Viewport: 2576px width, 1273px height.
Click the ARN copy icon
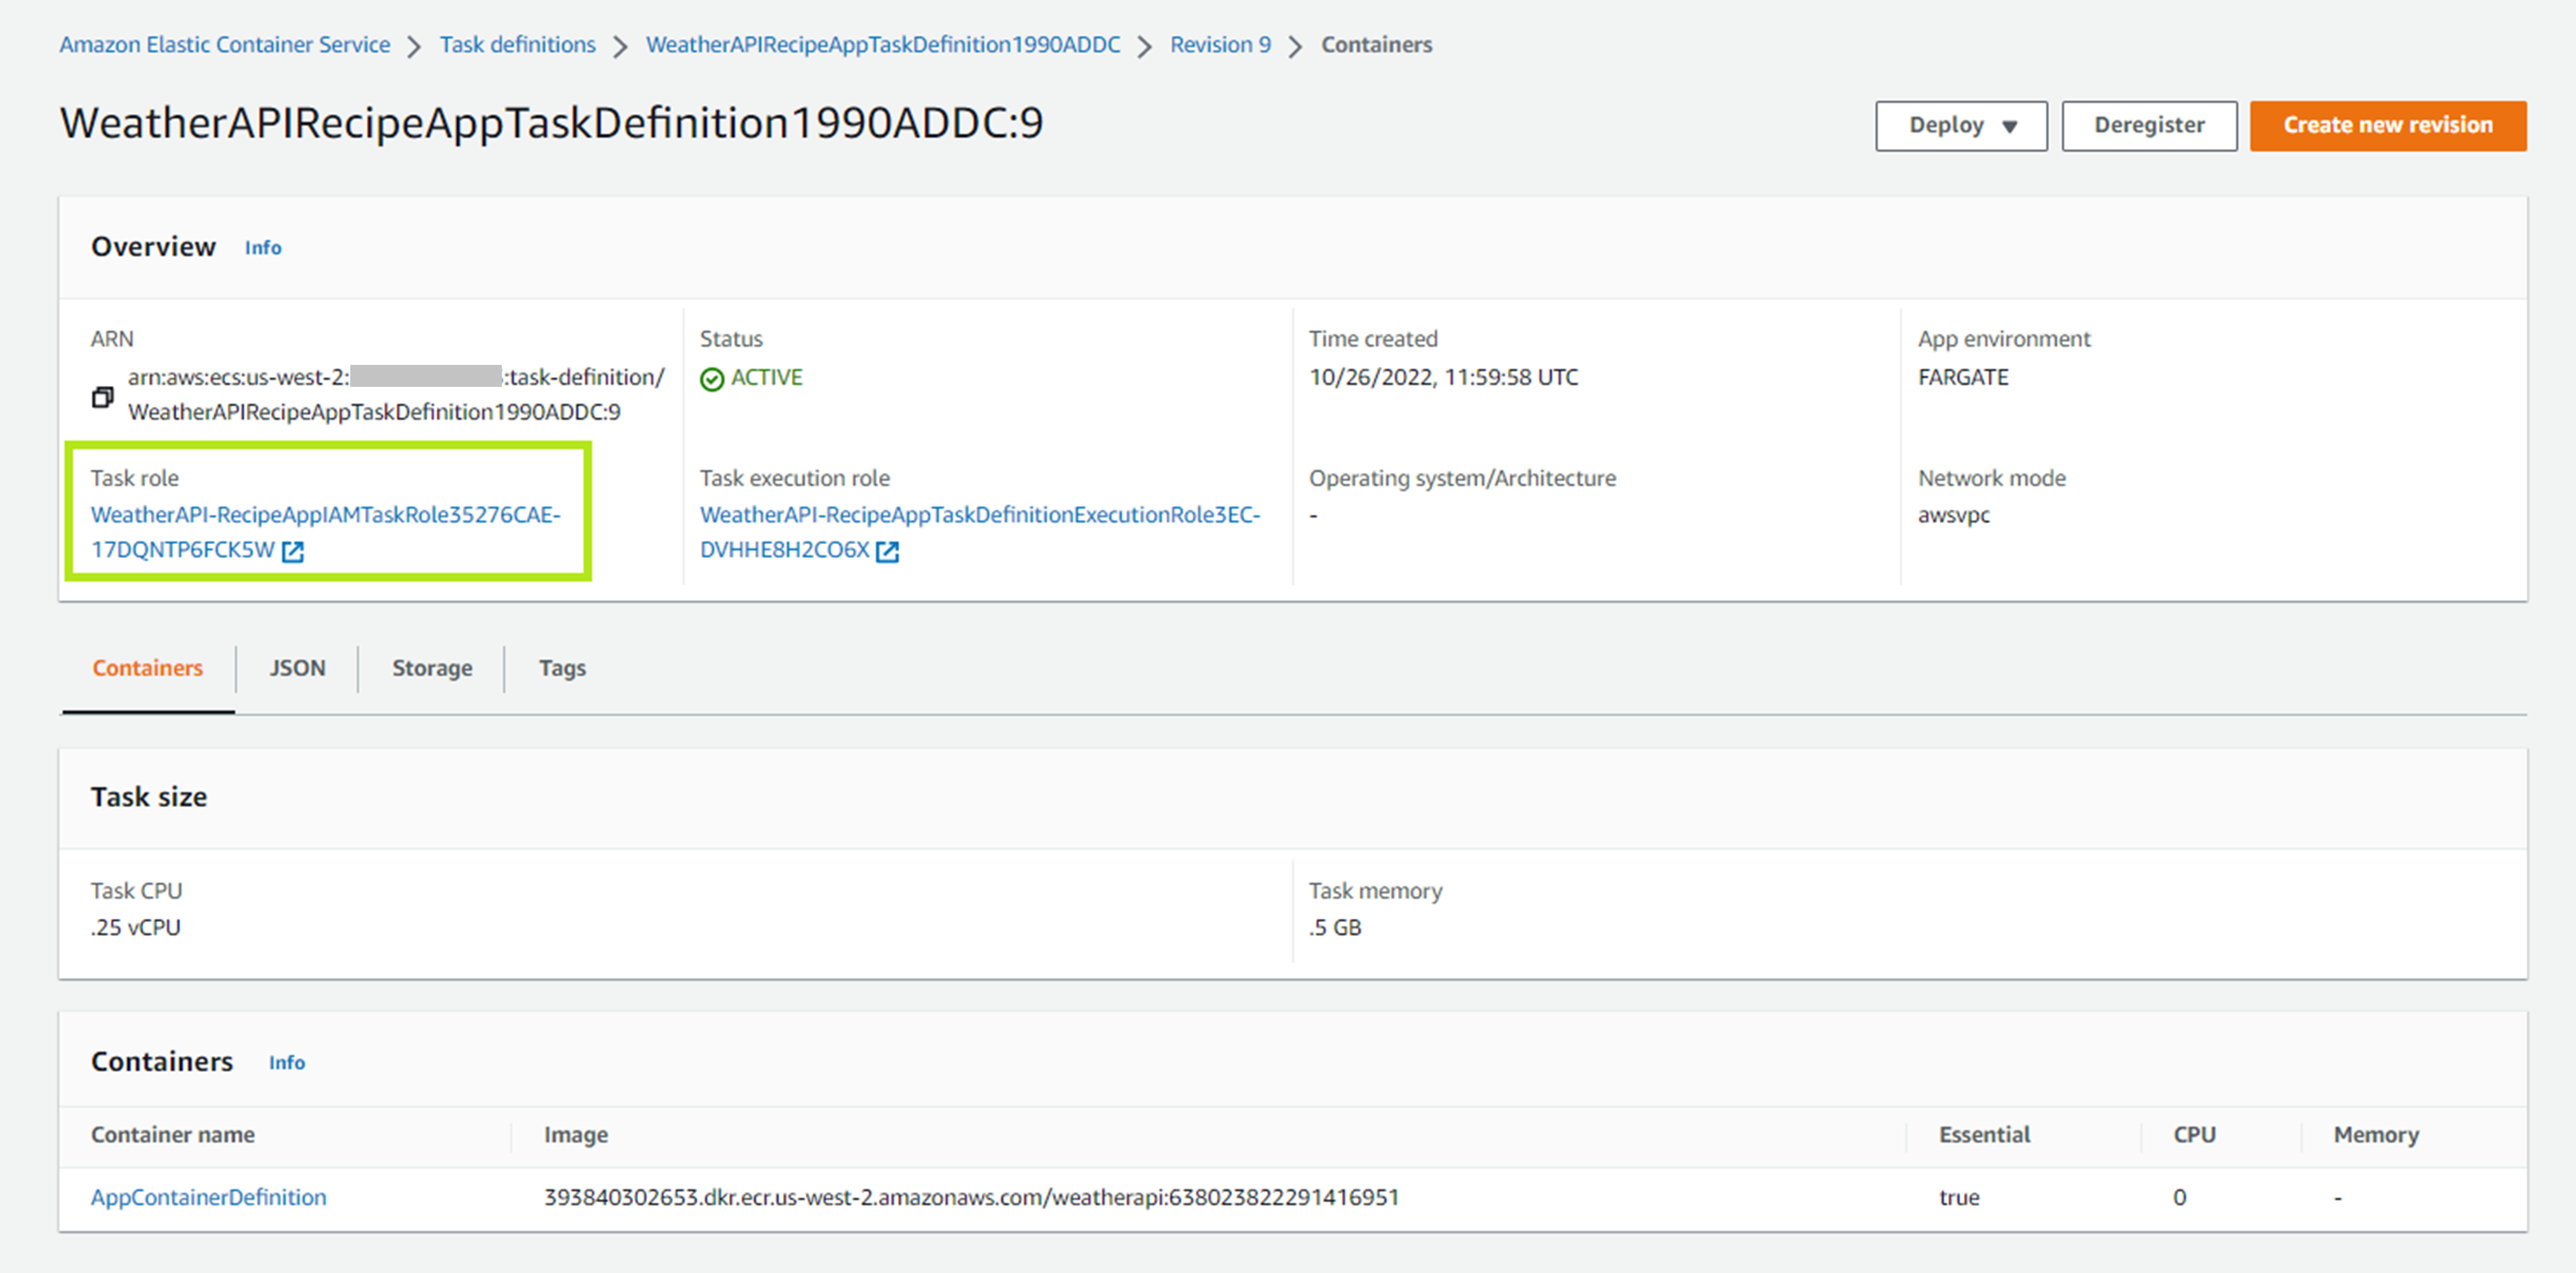click(x=102, y=394)
